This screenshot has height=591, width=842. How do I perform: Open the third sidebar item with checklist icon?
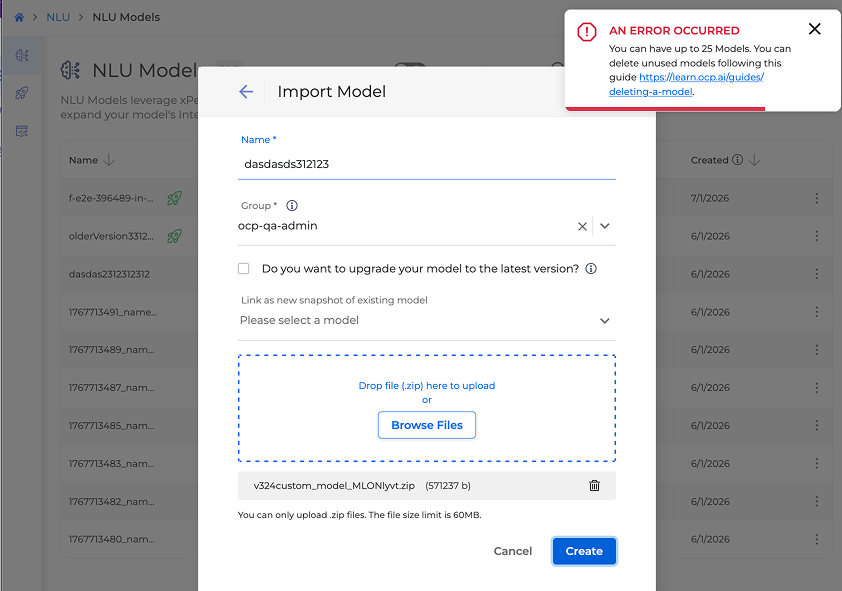22,131
